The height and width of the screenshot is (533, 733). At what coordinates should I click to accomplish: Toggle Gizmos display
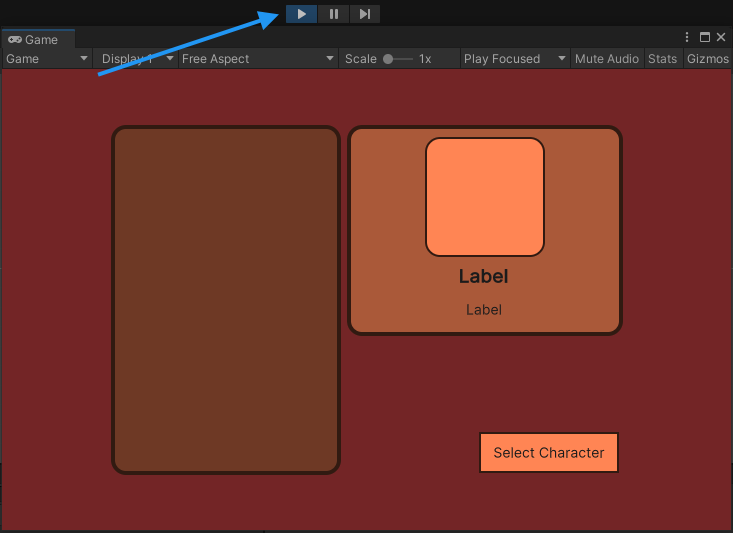tap(707, 59)
